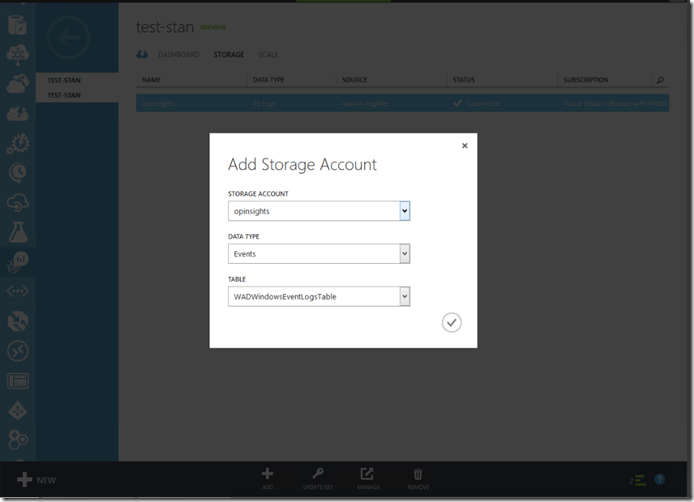This screenshot has width=694, height=502.
Task: Switch to the Dashboard tab
Action: [178, 54]
